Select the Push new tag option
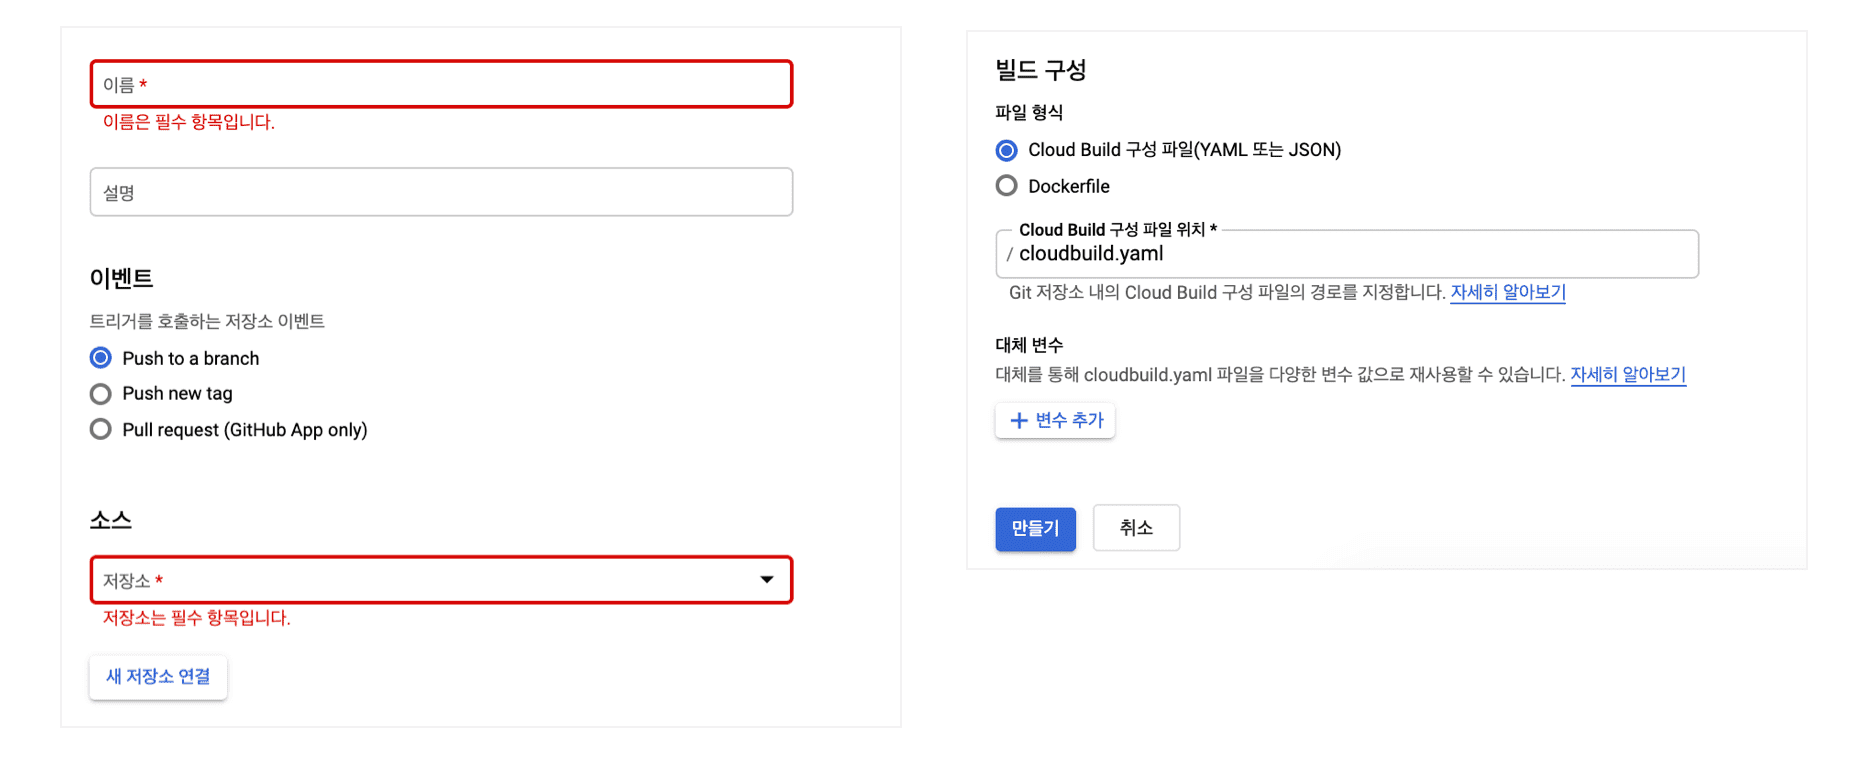Image resolution: width=1870 pixels, height=760 pixels. coord(101,394)
